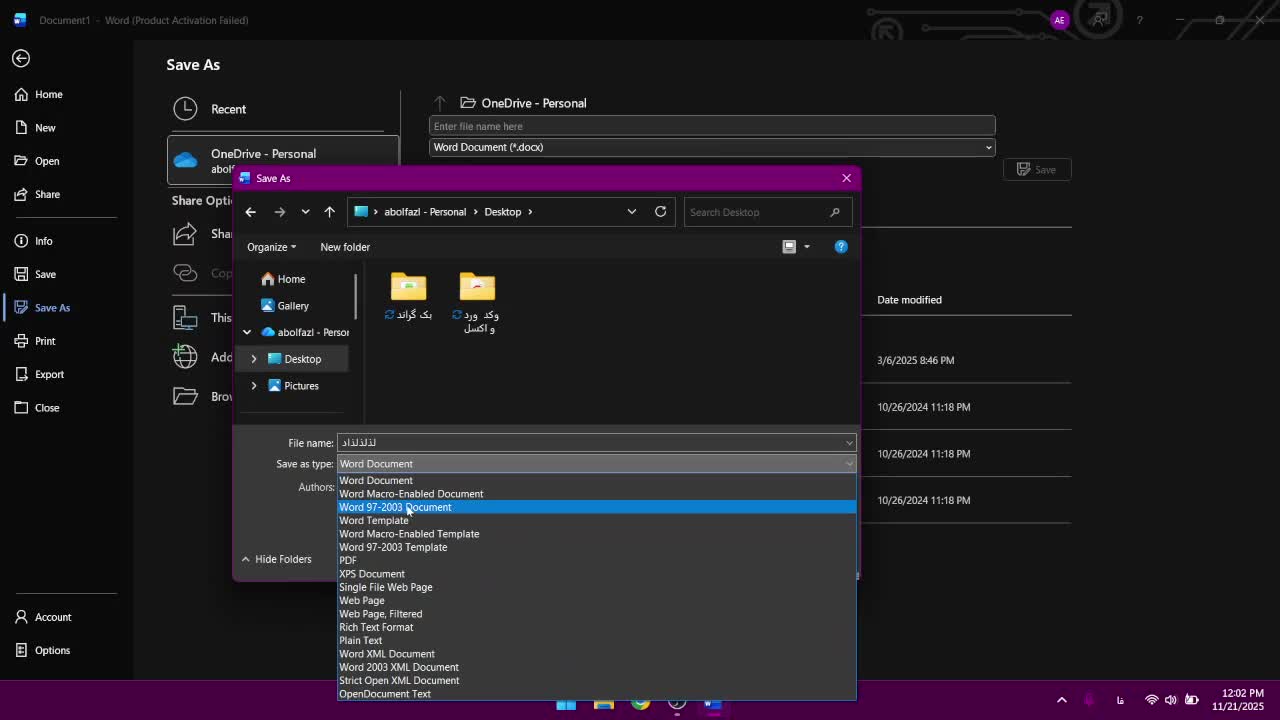Click the New folder button
Screen dimensions: 1280x720
[x=345, y=247]
